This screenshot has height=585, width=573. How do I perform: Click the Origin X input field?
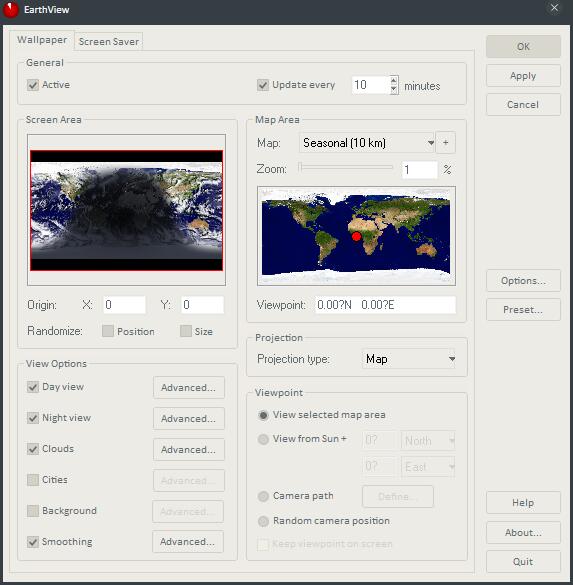[124, 305]
